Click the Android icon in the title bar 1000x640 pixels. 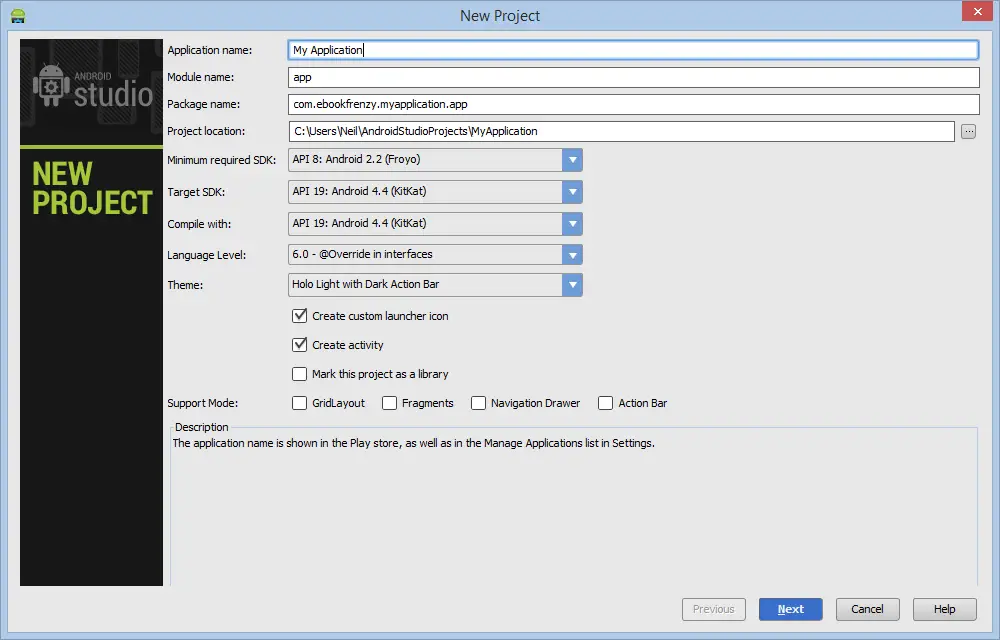17,15
